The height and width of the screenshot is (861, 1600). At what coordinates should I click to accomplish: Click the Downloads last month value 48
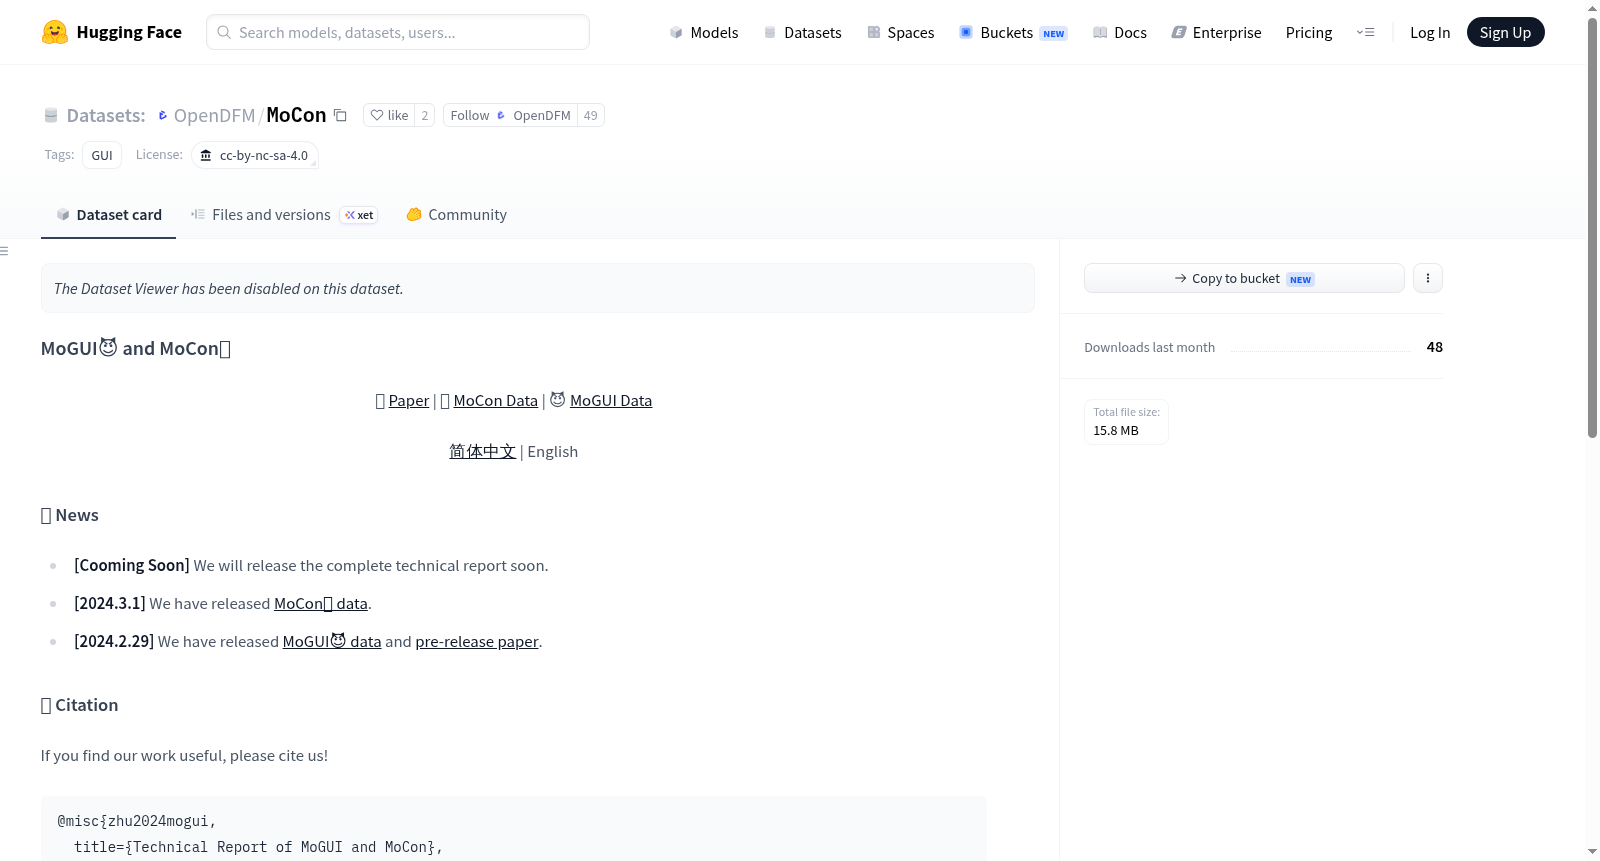point(1434,347)
